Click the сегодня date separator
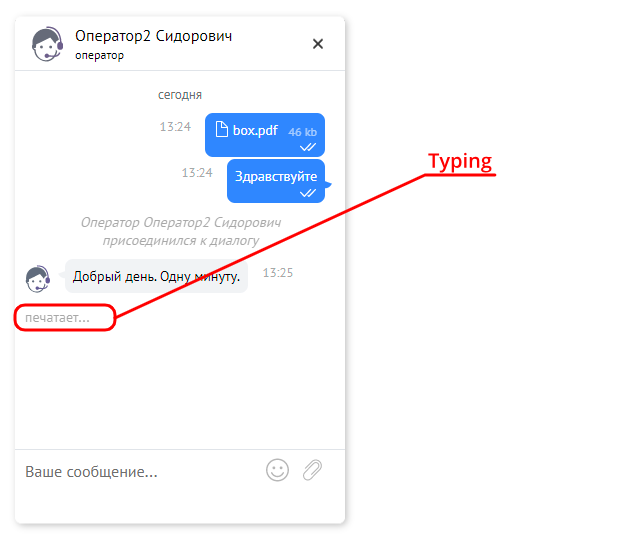Image resolution: width=640 pixels, height=540 pixels. 180,95
